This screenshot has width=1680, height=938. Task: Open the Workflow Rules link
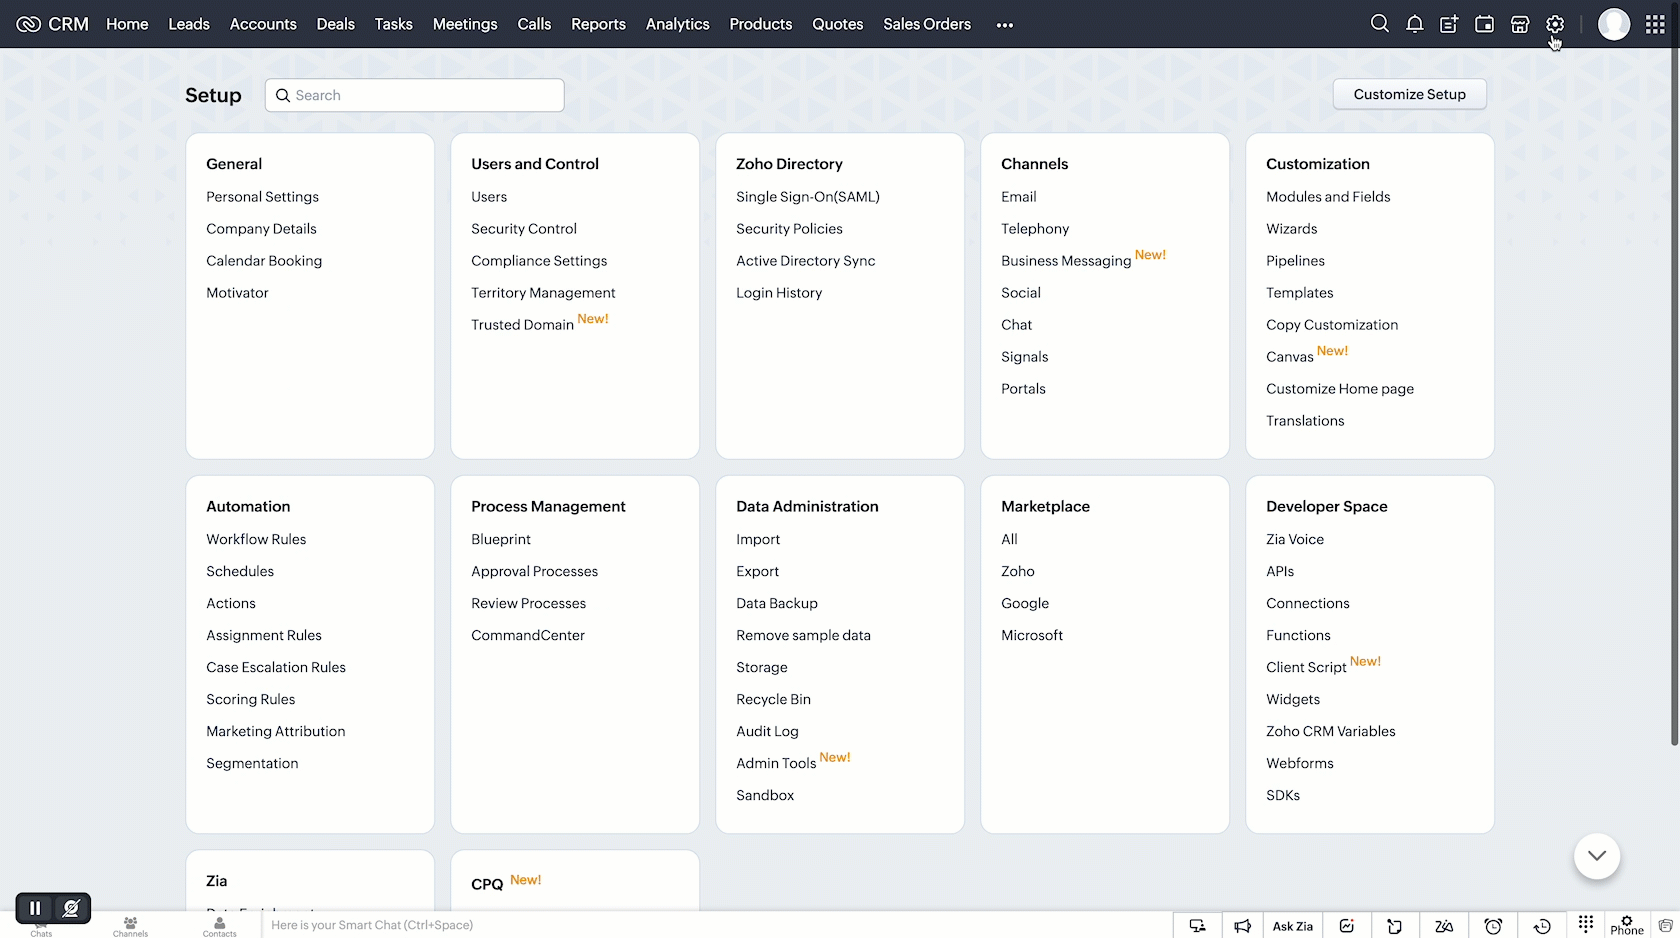click(x=256, y=539)
